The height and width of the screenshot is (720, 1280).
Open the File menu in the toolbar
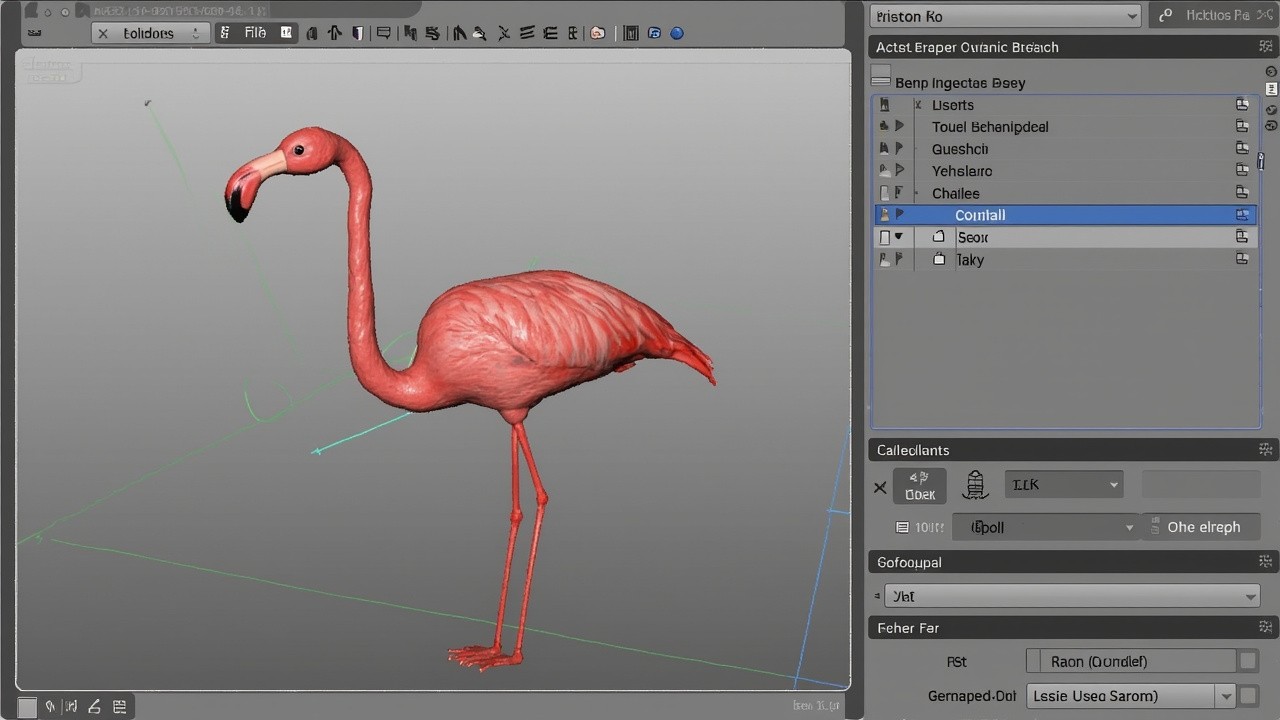coord(255,33)
